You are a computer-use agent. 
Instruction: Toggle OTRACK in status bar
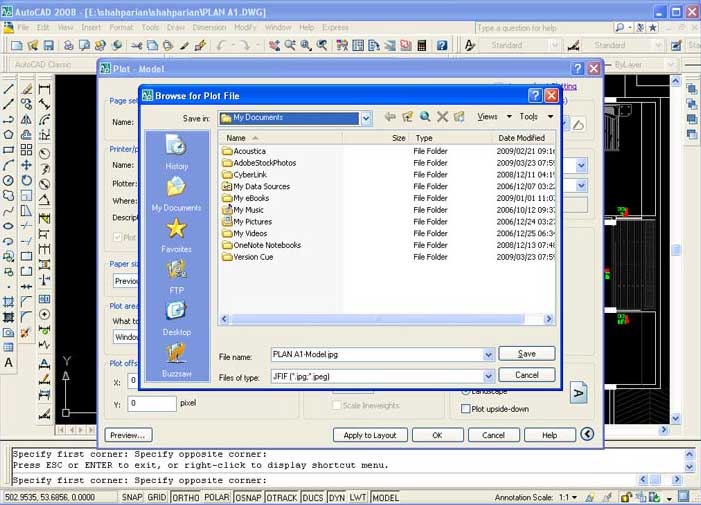(x=282, y=497)
